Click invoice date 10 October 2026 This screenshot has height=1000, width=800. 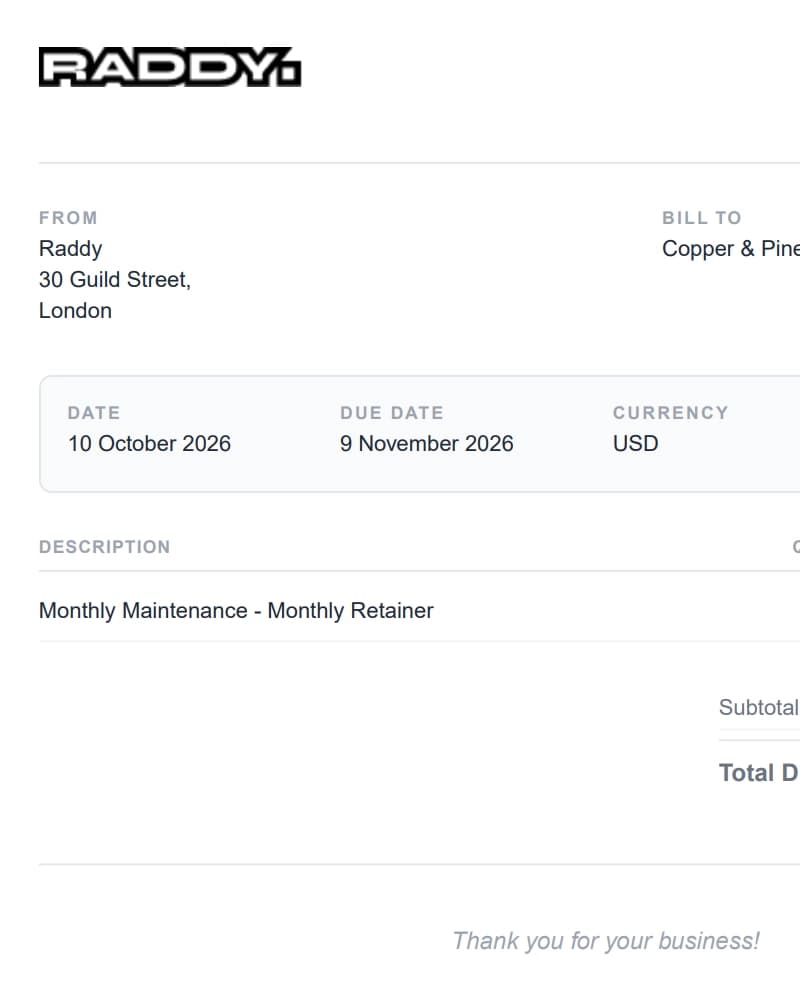point(149,444)
